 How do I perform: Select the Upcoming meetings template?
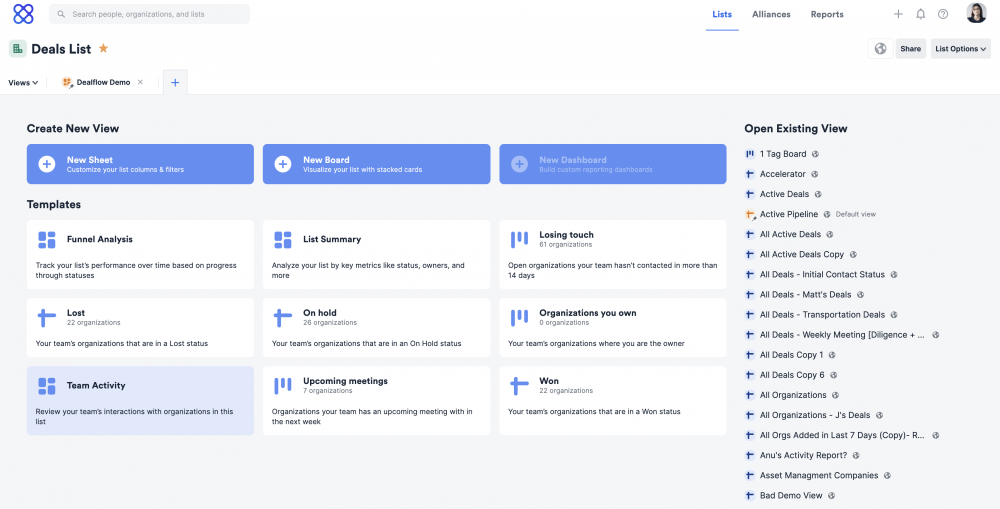pos(376,399)
